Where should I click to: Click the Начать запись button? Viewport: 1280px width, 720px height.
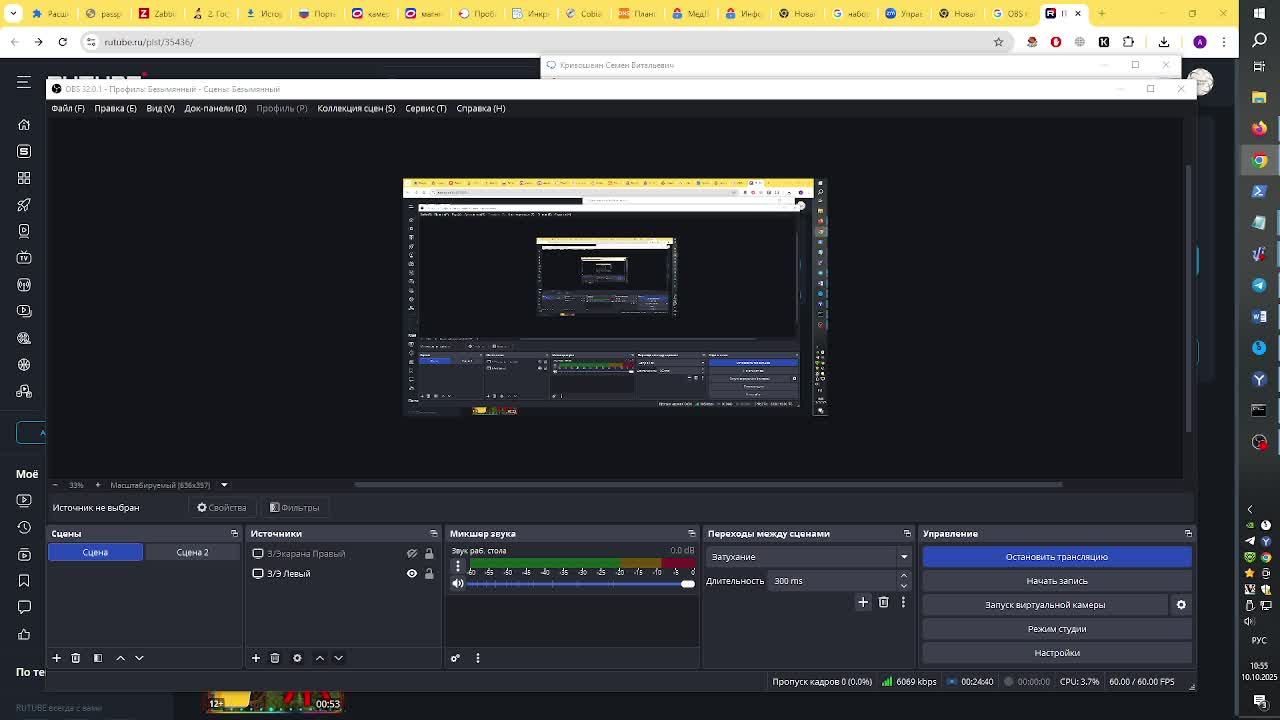click(1056, 581)
